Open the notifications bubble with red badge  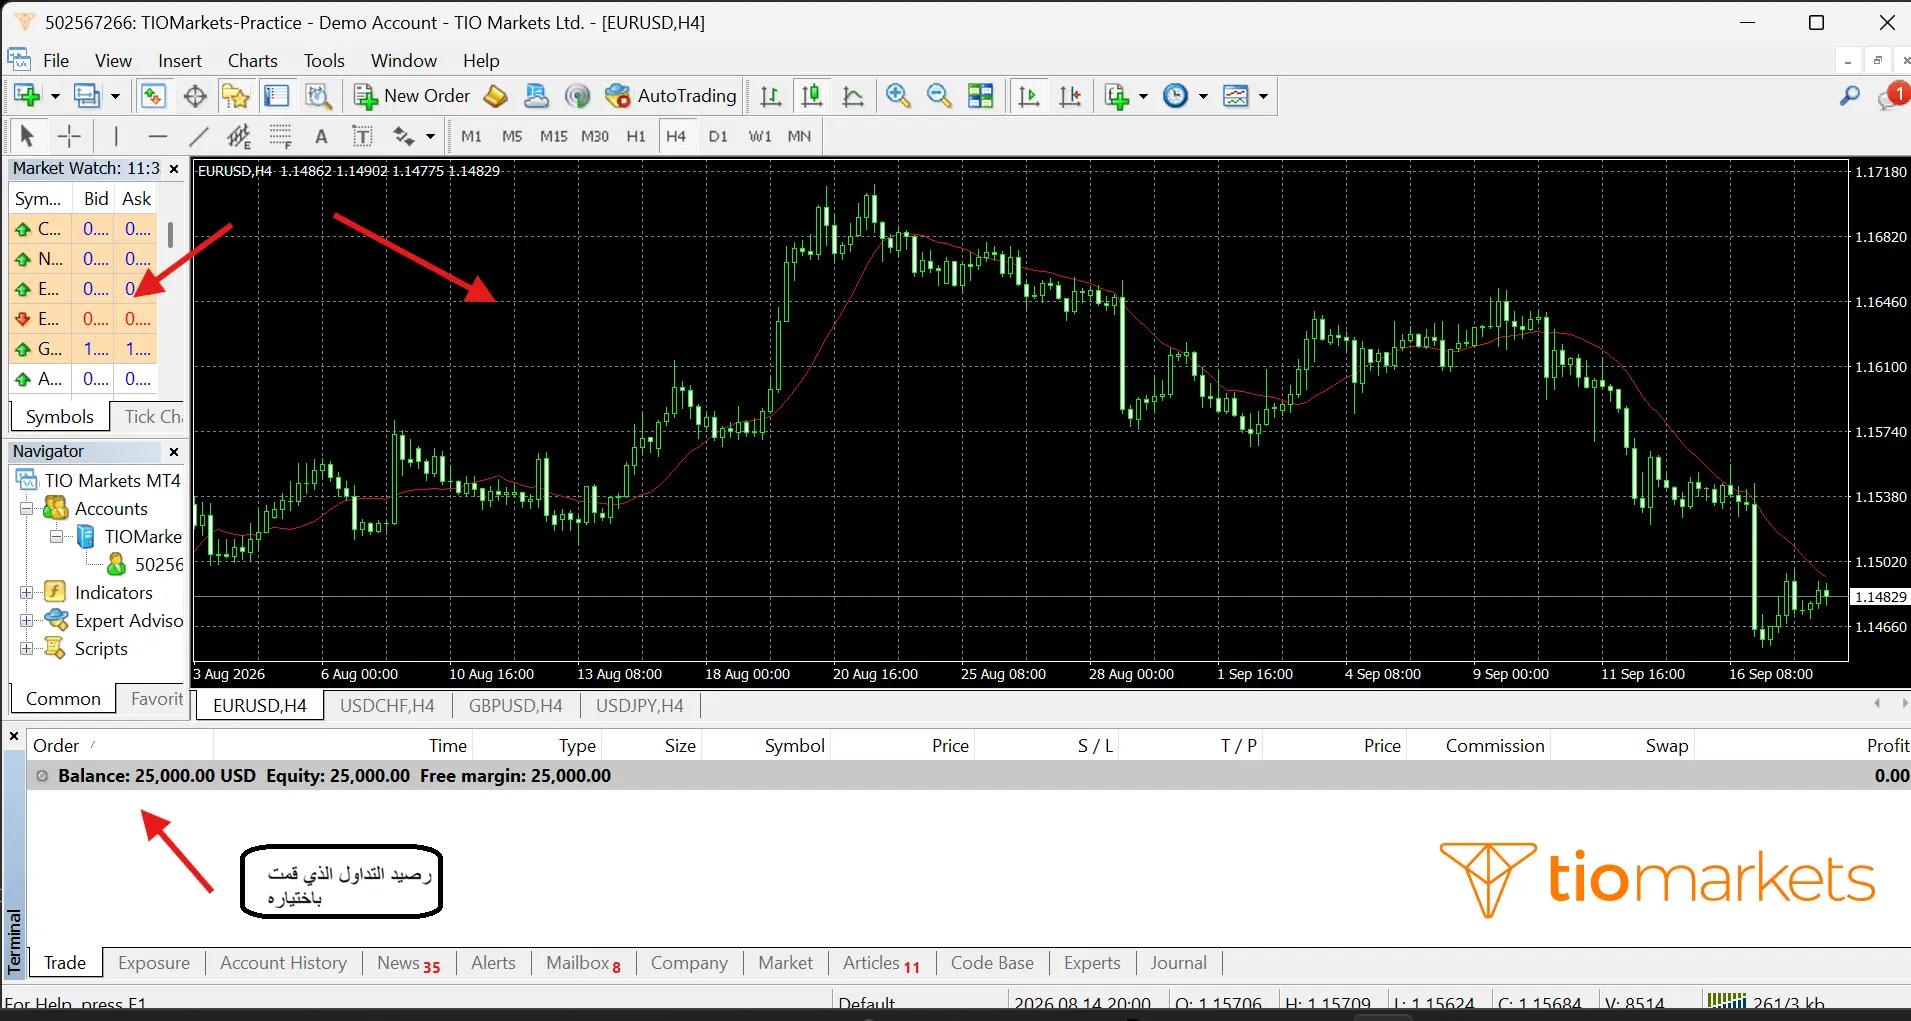pyautogui.click(x=1894, y=96)
